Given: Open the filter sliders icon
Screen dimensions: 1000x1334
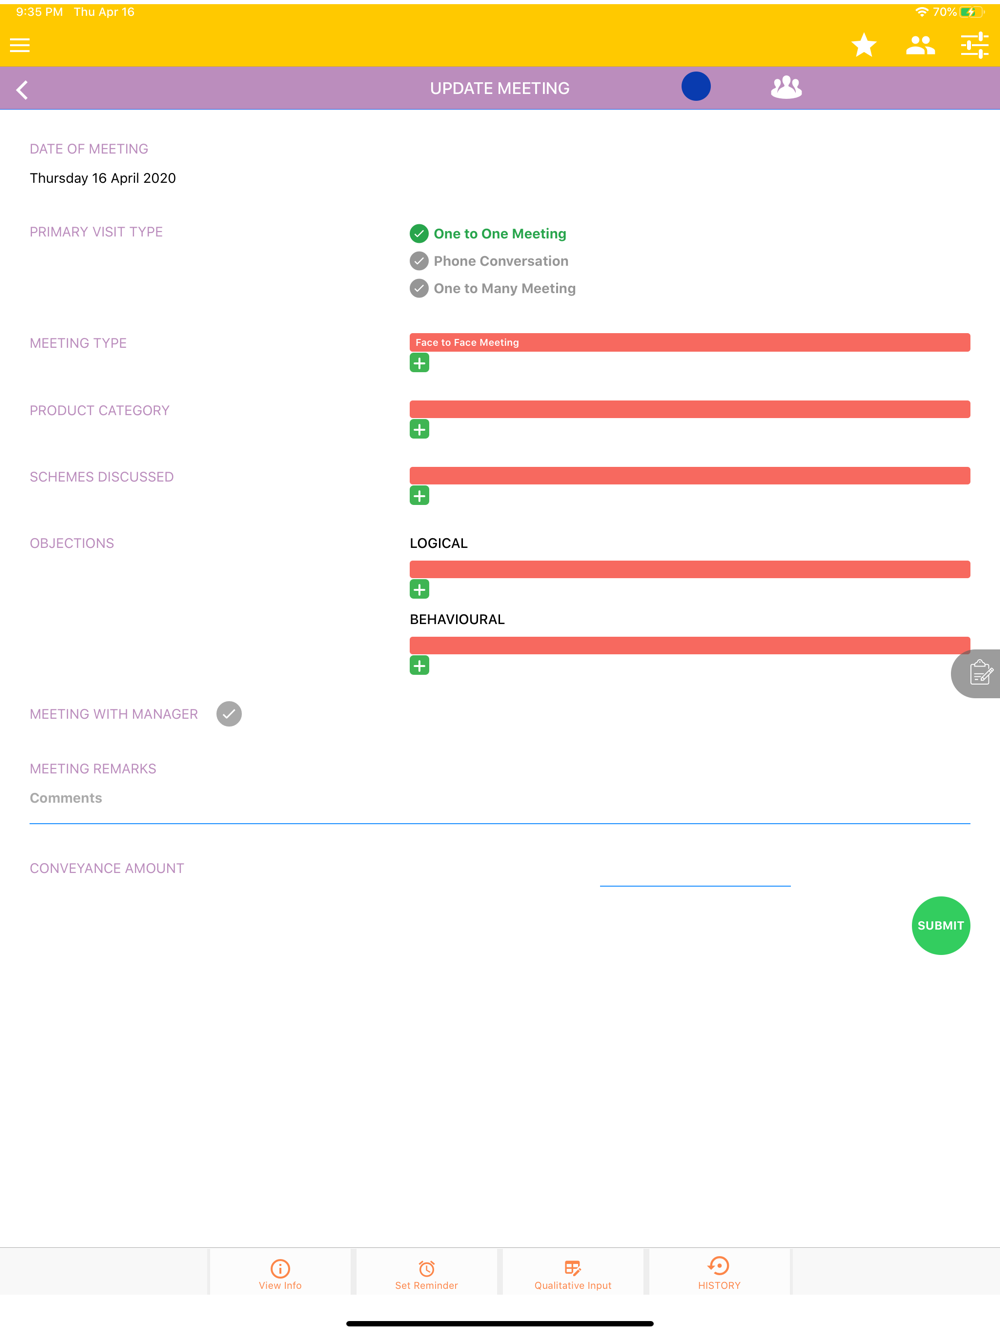Looking at the screenshot, I should 975,45.
